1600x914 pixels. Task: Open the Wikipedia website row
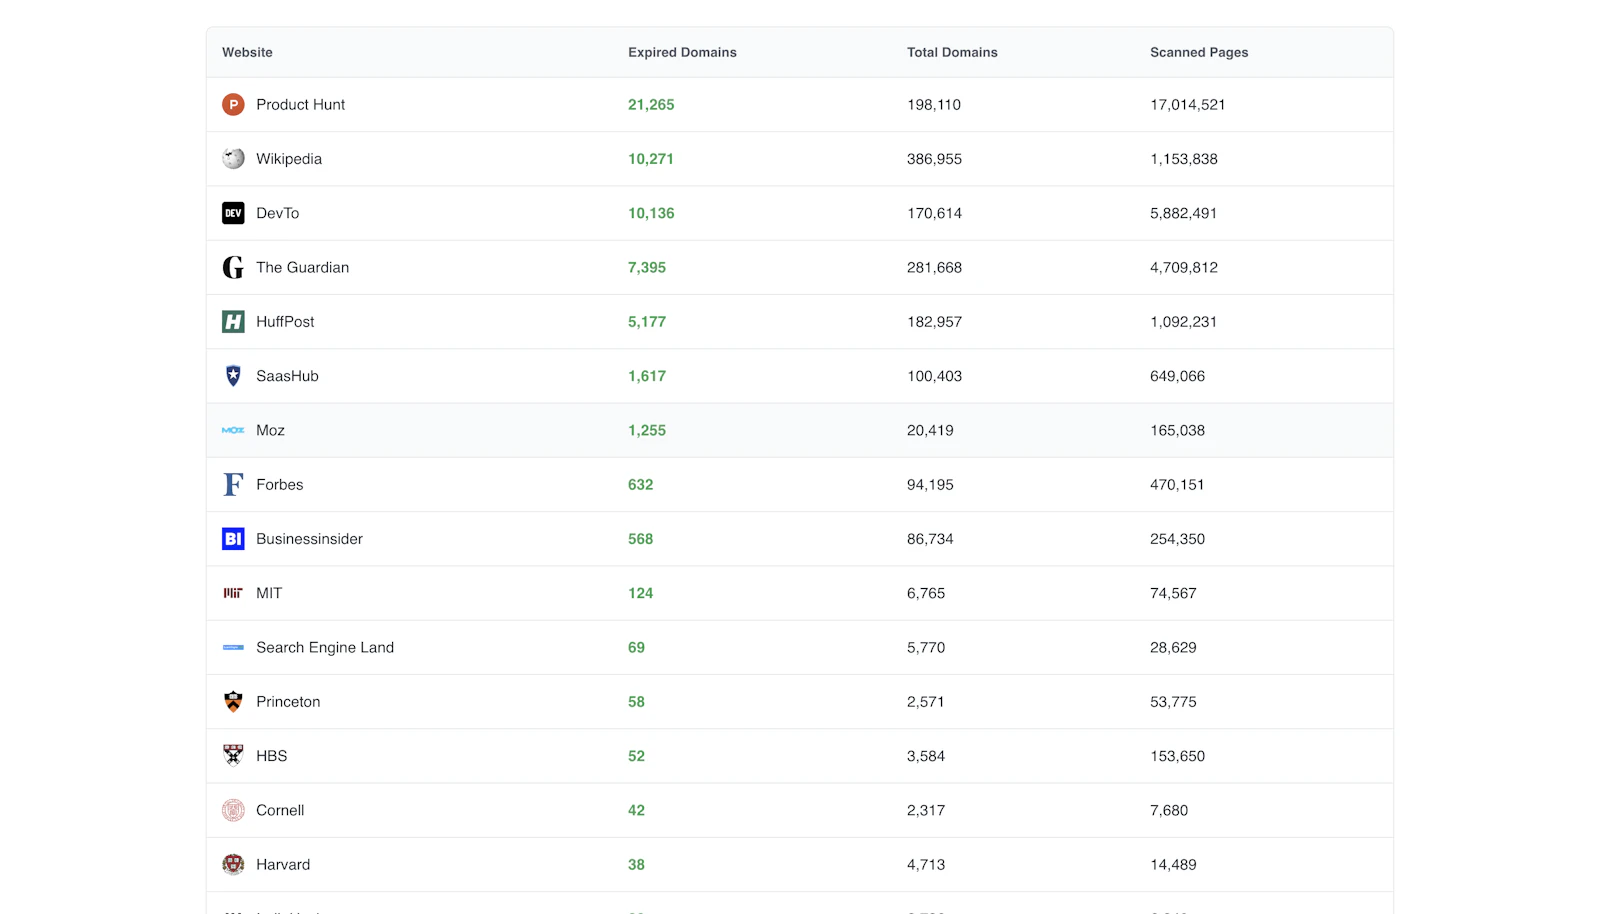point(800,159)
